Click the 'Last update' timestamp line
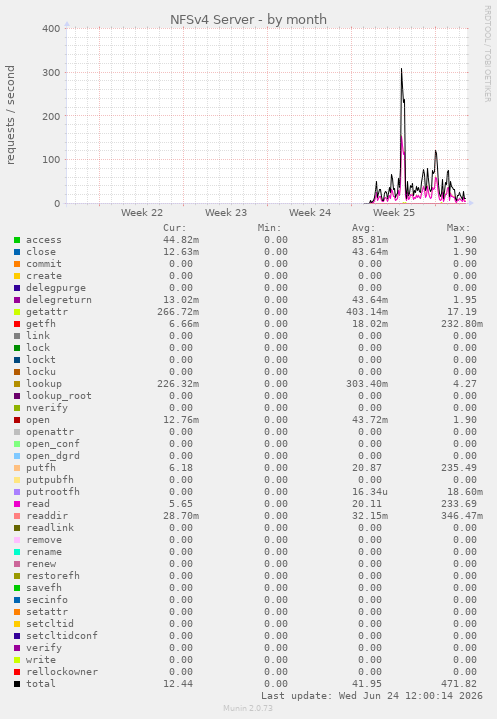The image size is (497, 719). click(x=372, y=696)
